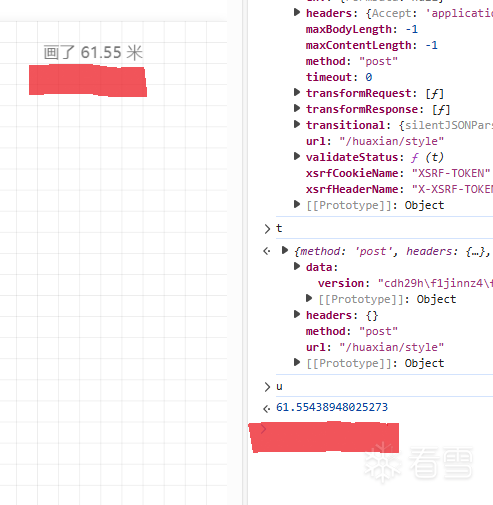
Task: Click the "画了 61.55 米" label on the grid
Action: (93, 53)
